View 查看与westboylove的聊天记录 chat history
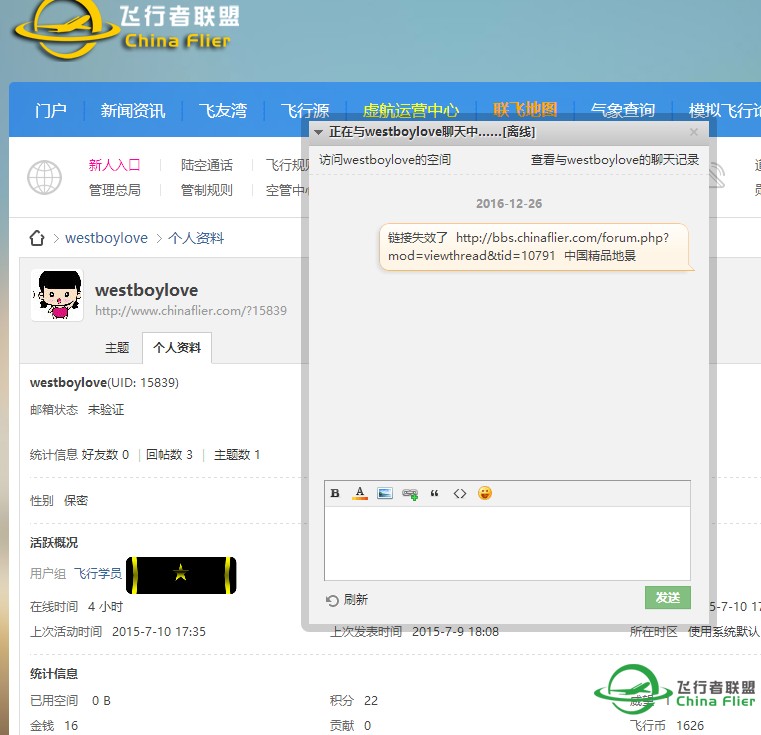Screen dimensions: 761x735 tap(614, 160)
